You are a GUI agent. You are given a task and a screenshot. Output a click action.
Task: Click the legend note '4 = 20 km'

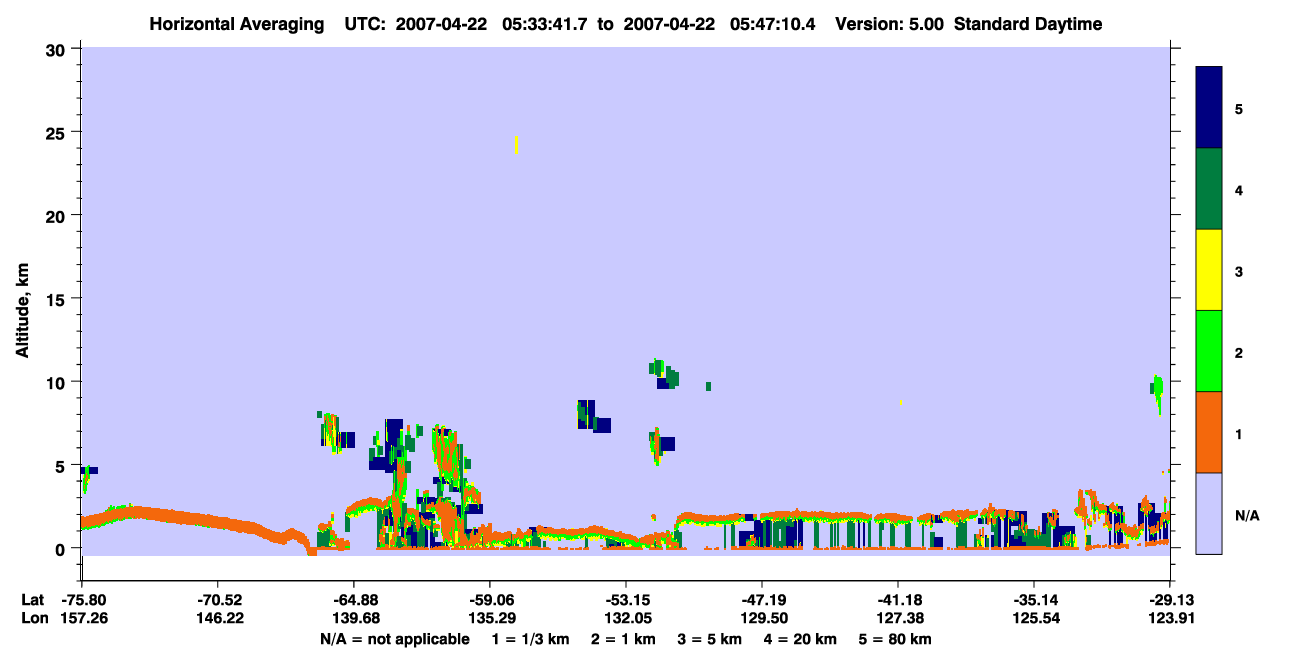click(x=801, y=639)
